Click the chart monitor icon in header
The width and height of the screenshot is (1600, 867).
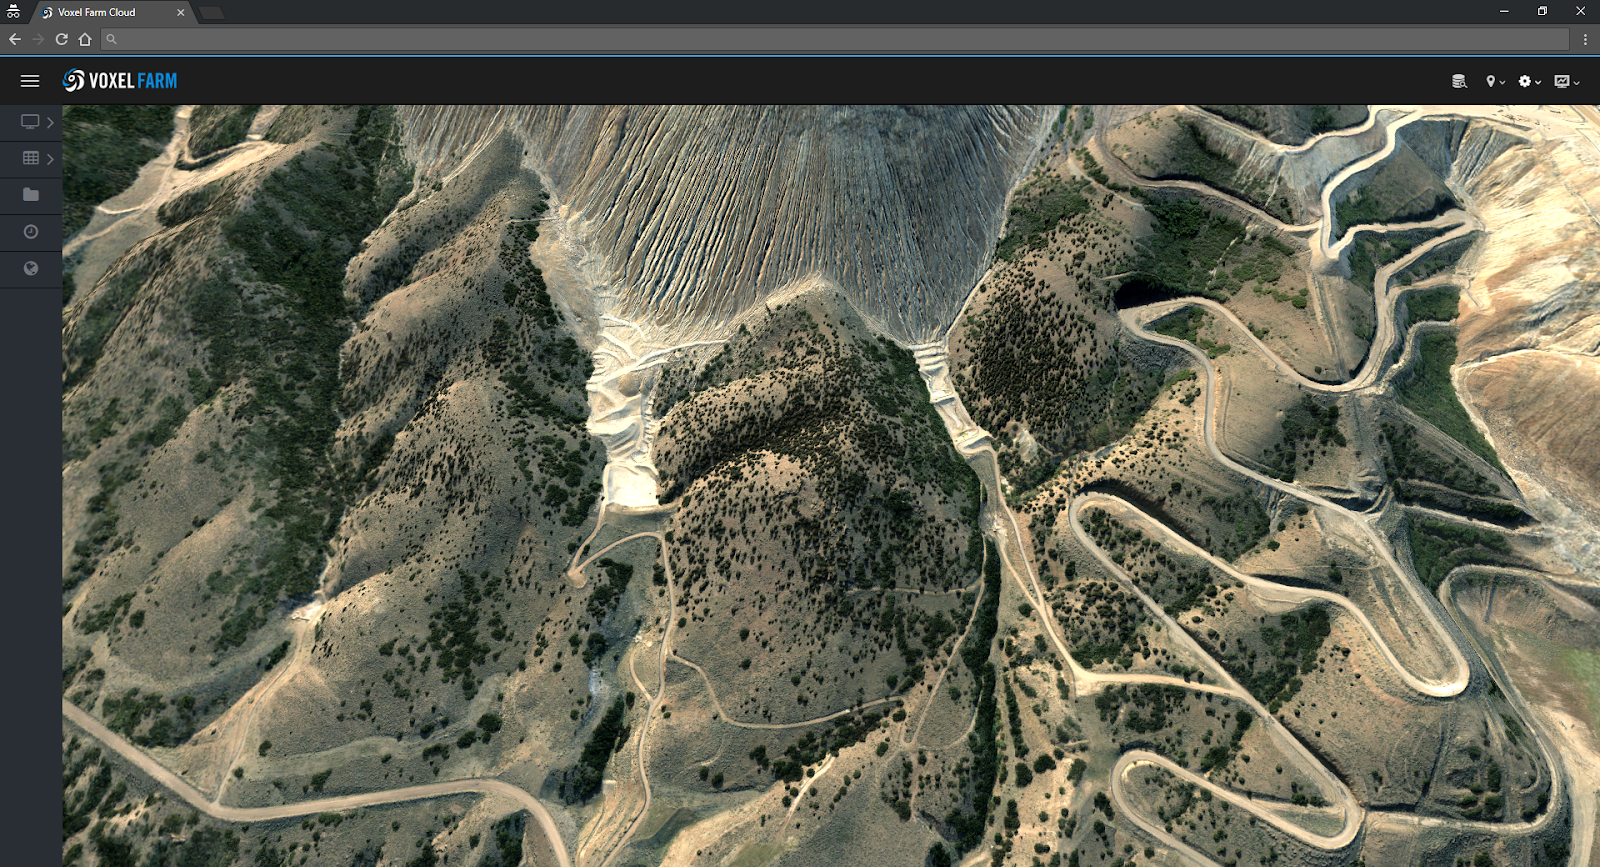pos(1562,81)
